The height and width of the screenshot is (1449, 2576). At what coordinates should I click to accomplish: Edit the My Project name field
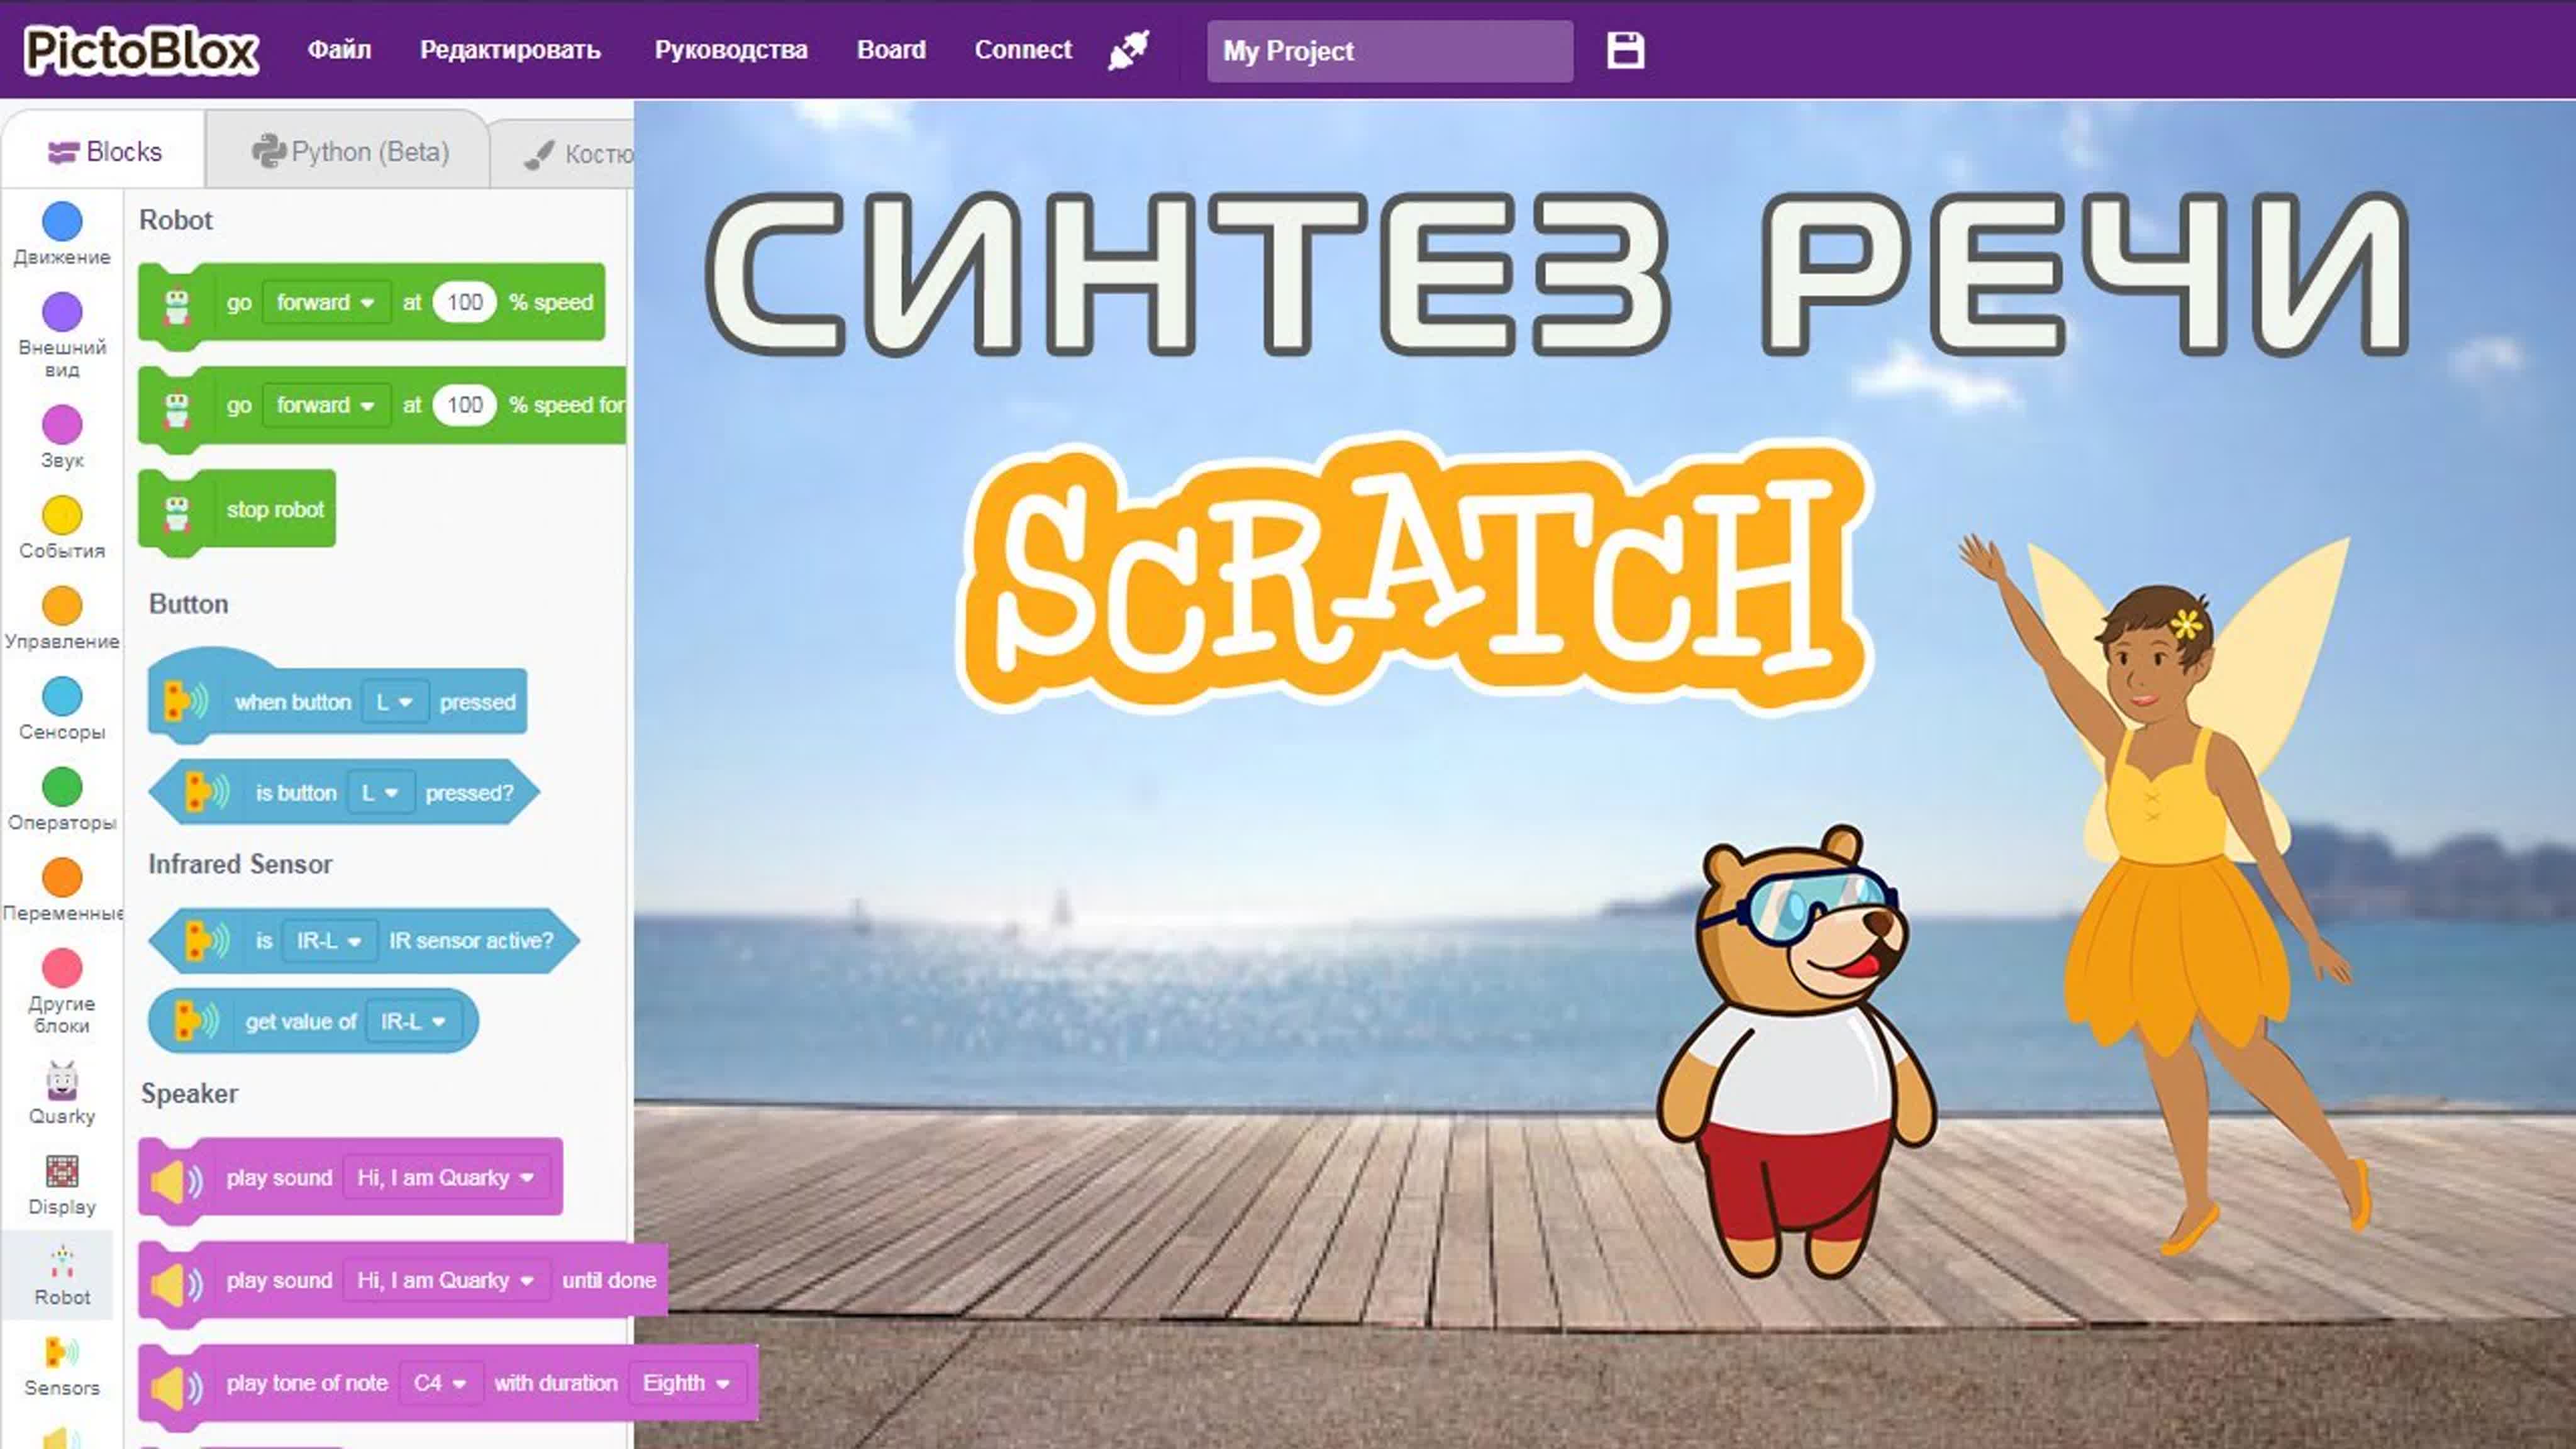[x=1389, y=51]
